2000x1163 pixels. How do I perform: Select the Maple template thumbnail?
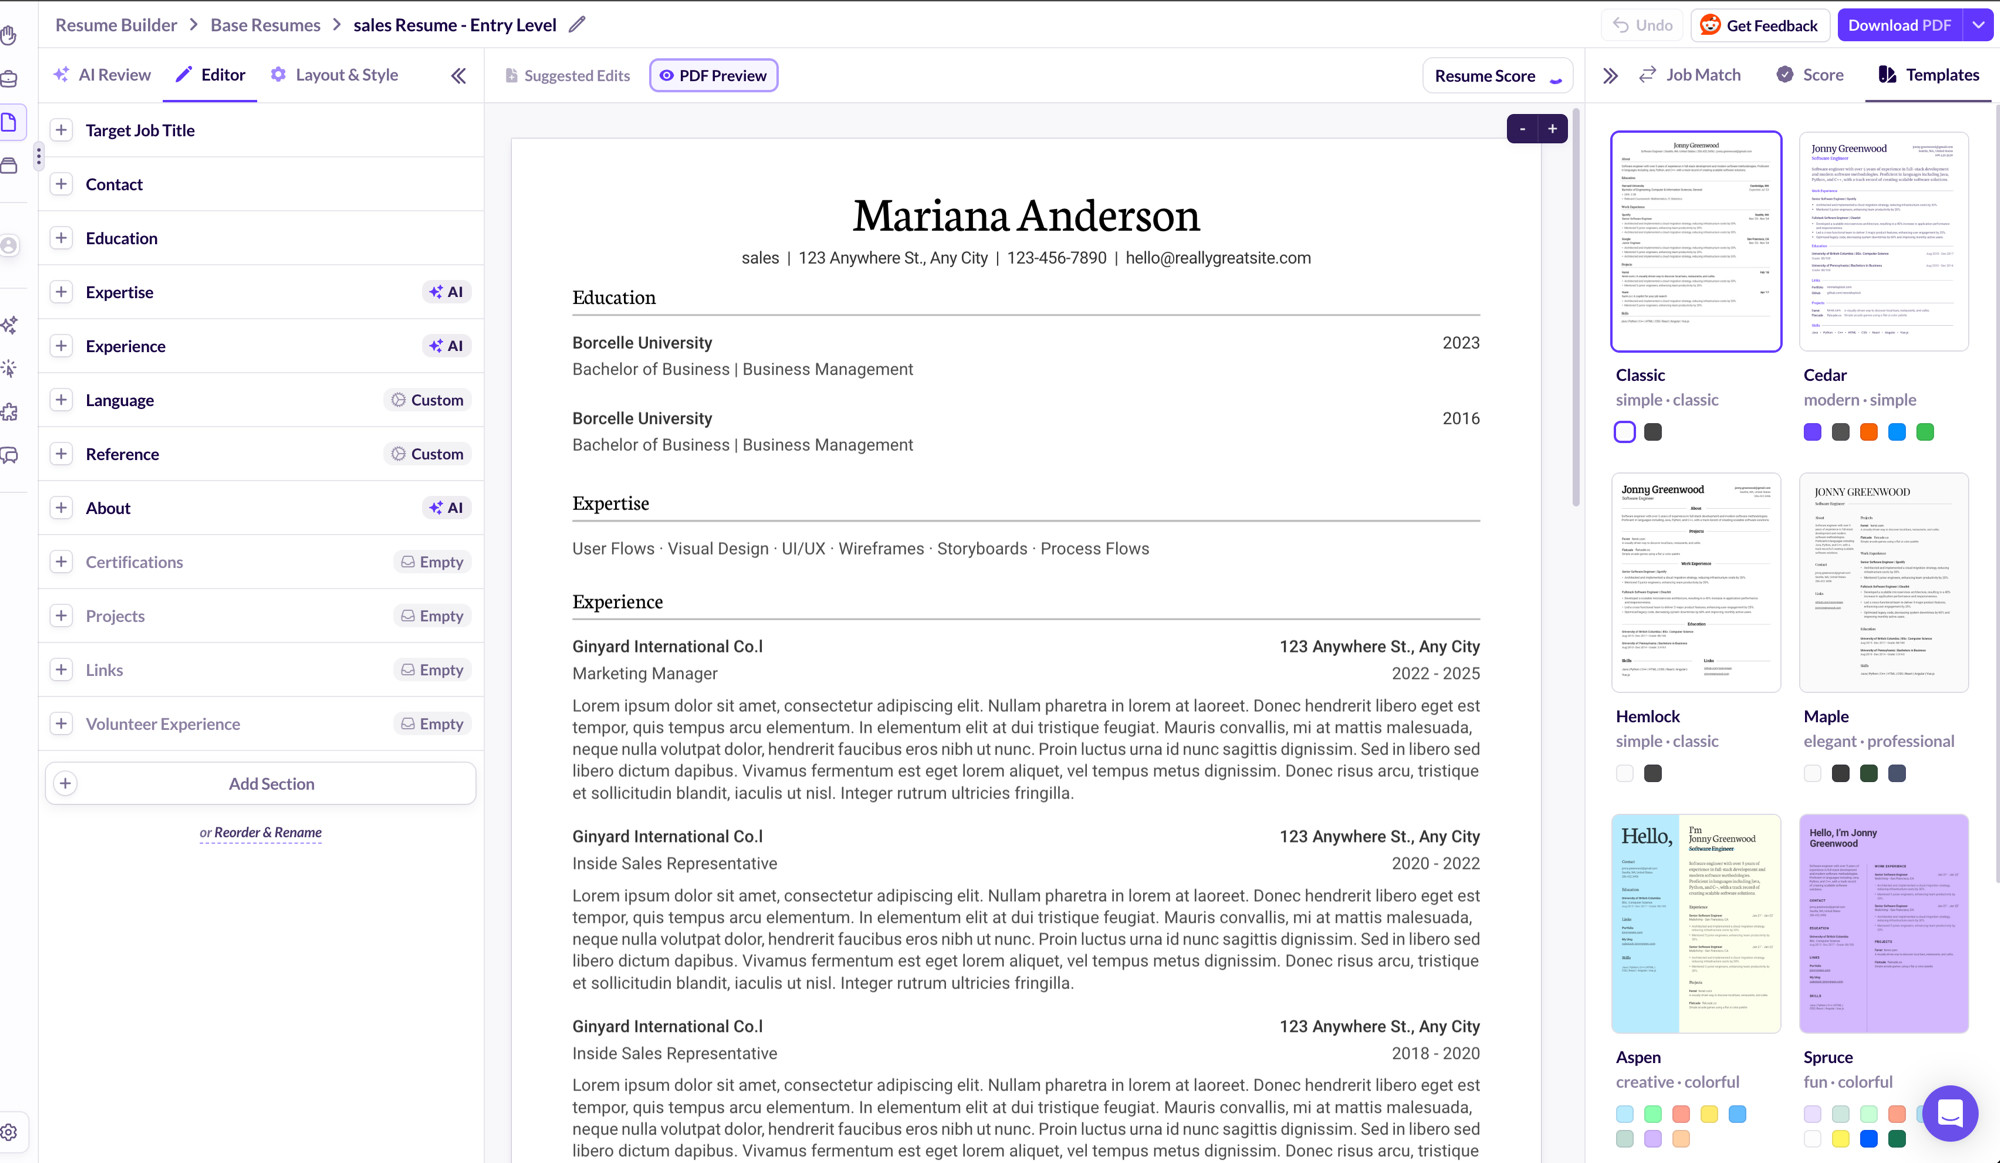click(x=1883, y=582)
